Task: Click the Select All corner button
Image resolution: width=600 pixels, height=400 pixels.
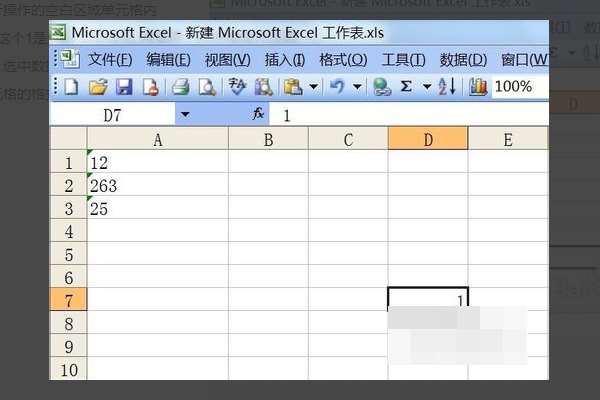Action: [x=68, y=139]
